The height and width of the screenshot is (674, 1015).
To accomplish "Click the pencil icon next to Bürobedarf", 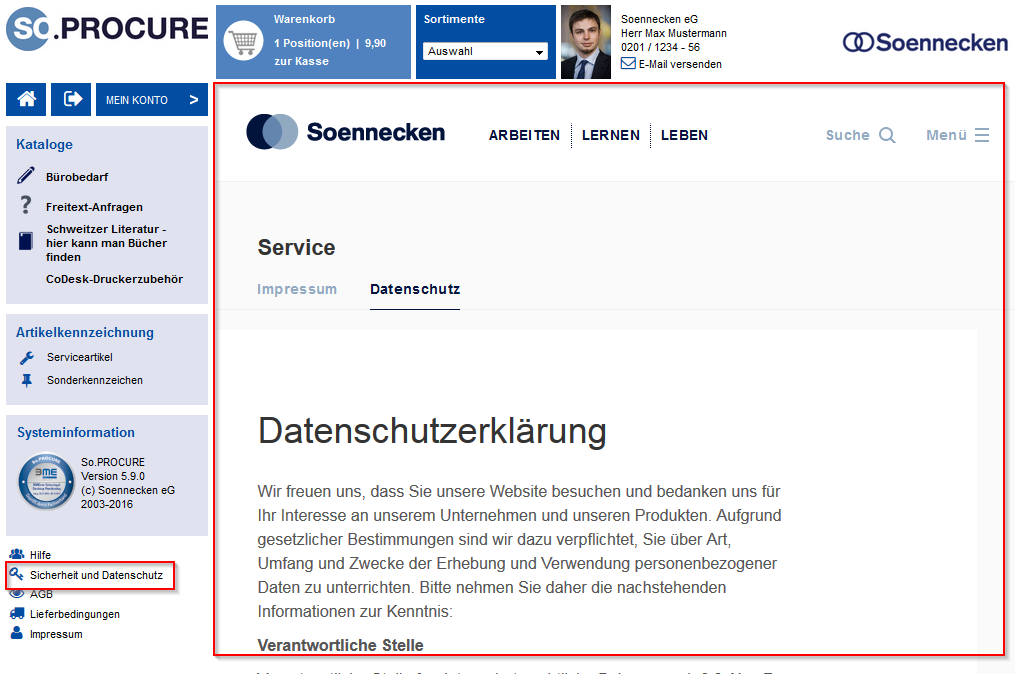I will coord(26,175).
